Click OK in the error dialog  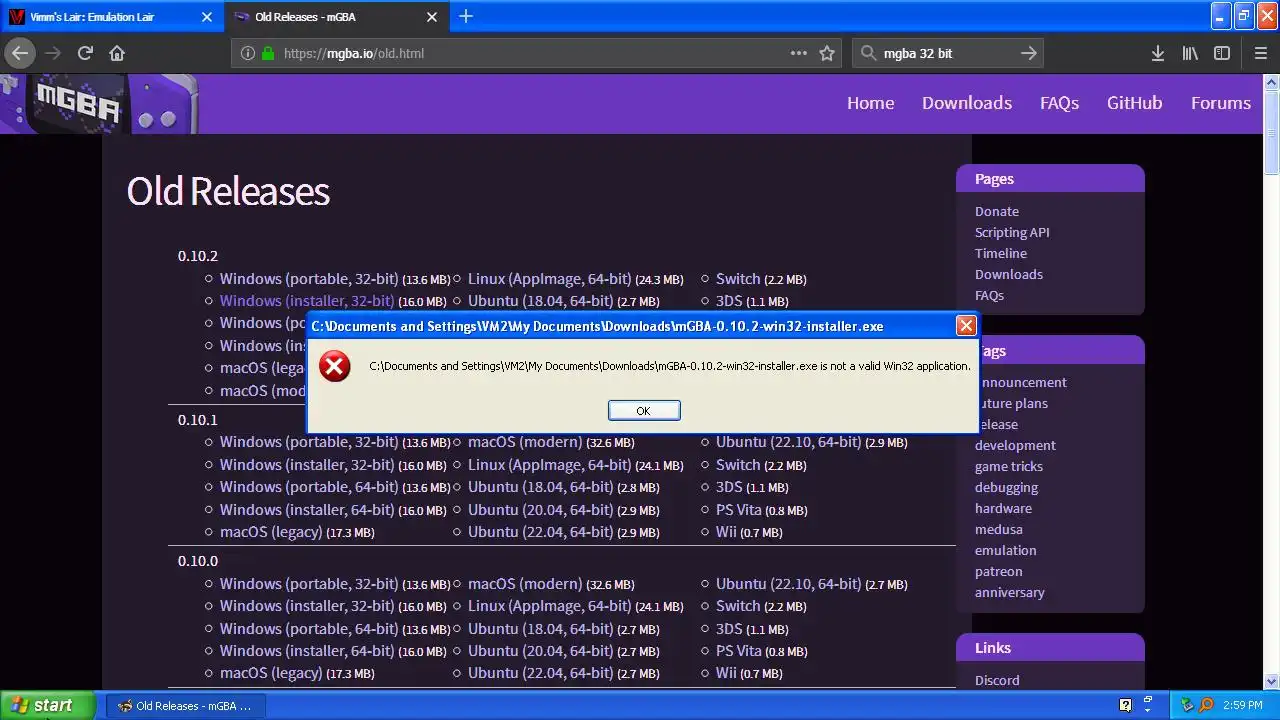coord(644,411)
